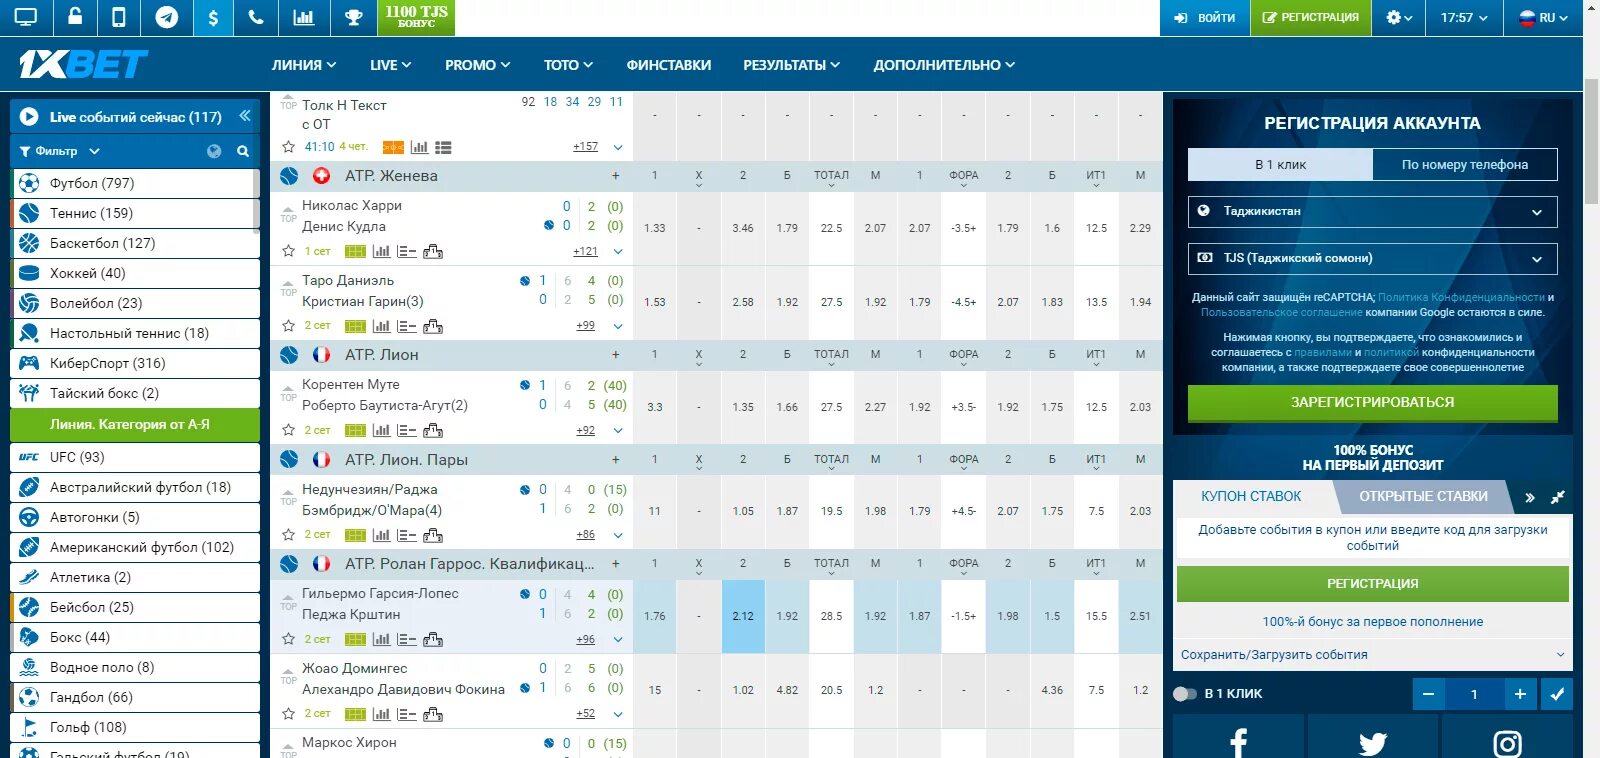Image resolution: width=1600 pixels, height=758 pixels.
Task: Open Линия. Категория от А-Я section
Action: (135, 424)
